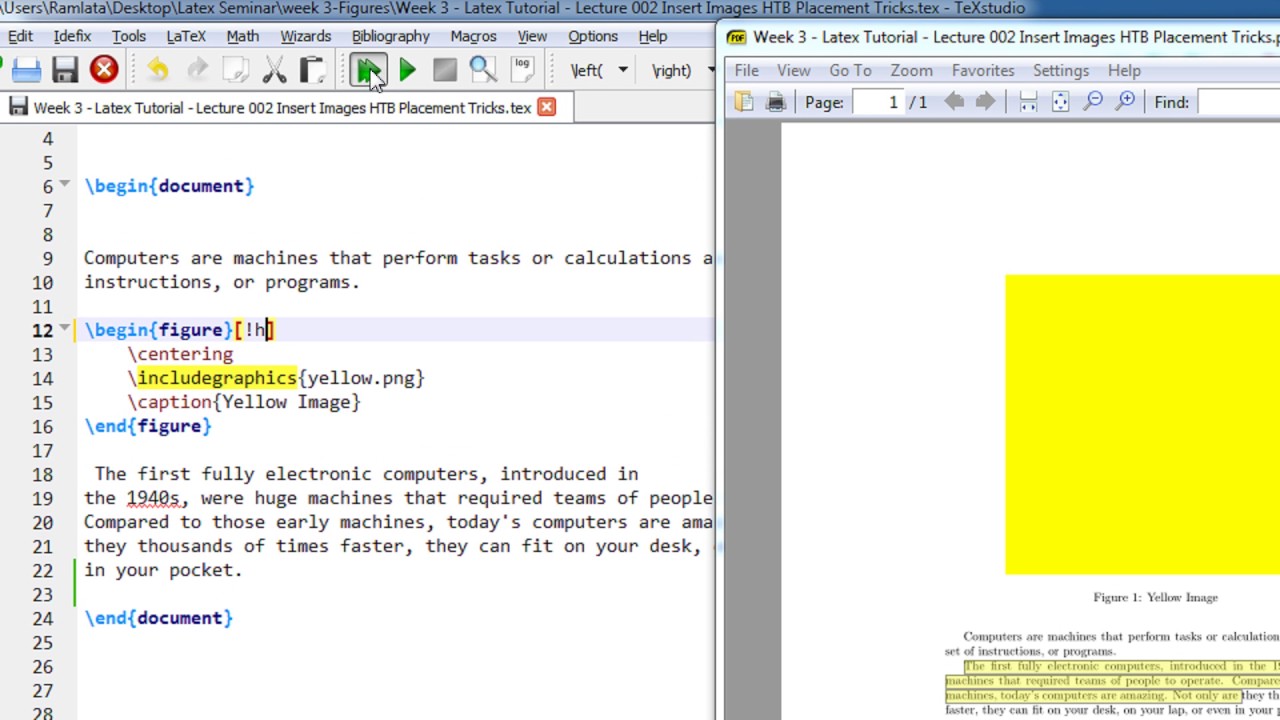Open the \left( delimiter dropdown arrow

(622, 70)
